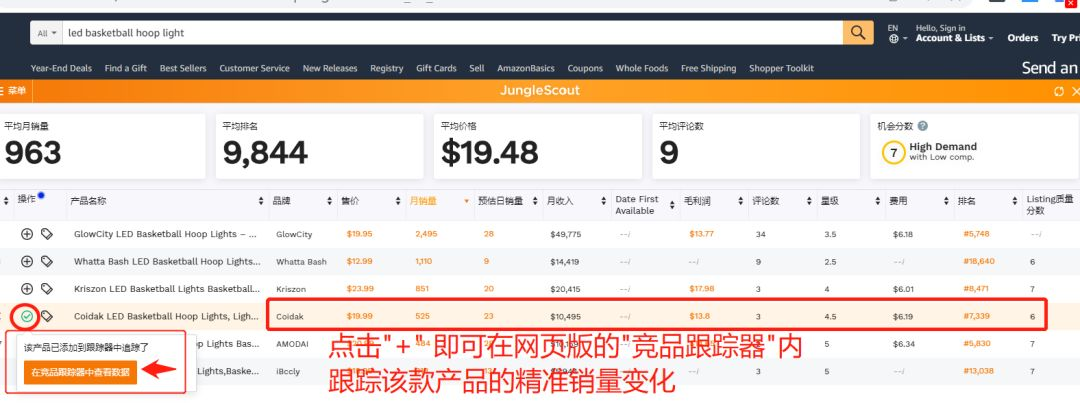Open the All departments search dropdown
Viewport: 1080px width, 403px height.
pos(47,33)
